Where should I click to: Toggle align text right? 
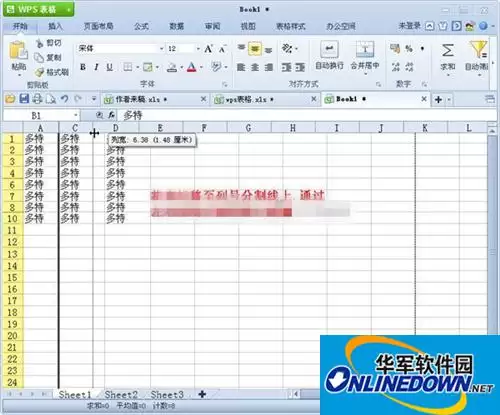coord(269,68)
